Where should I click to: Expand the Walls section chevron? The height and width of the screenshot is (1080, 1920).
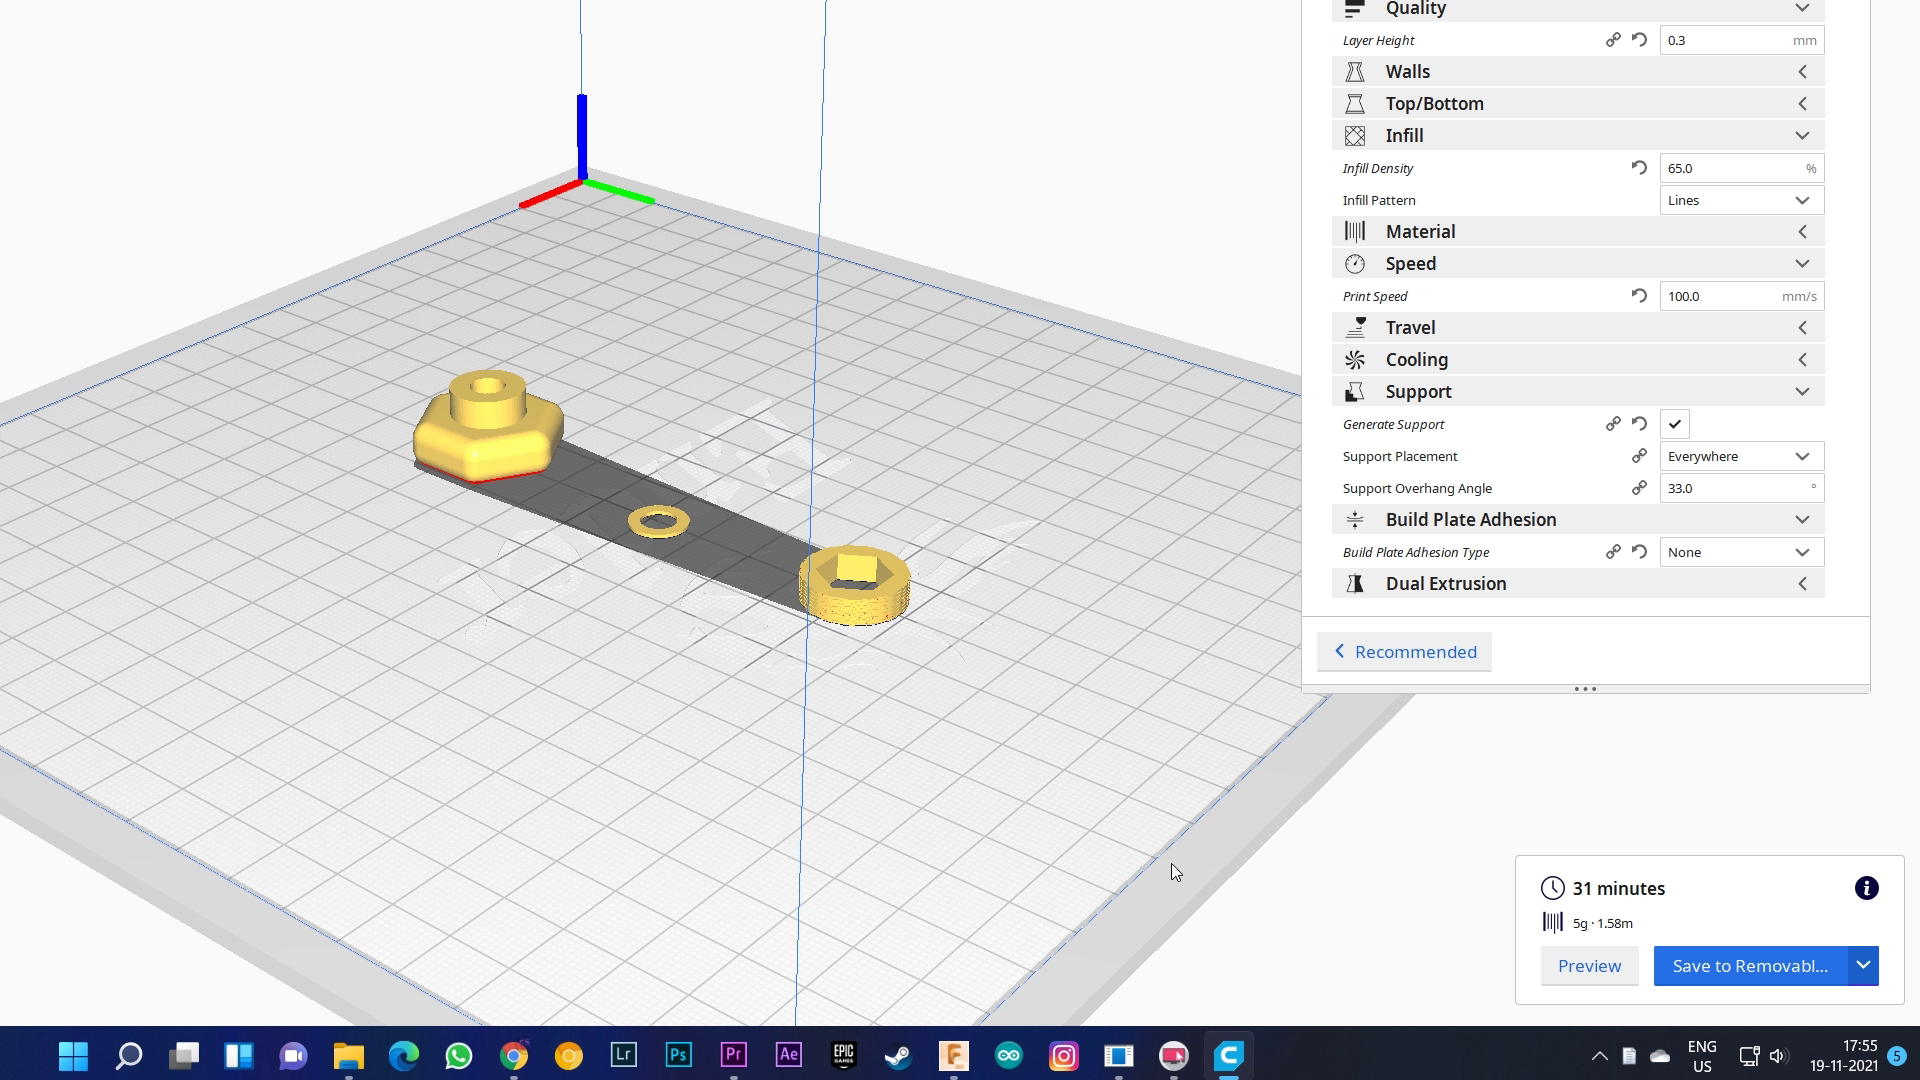[x=1802, y=72]
